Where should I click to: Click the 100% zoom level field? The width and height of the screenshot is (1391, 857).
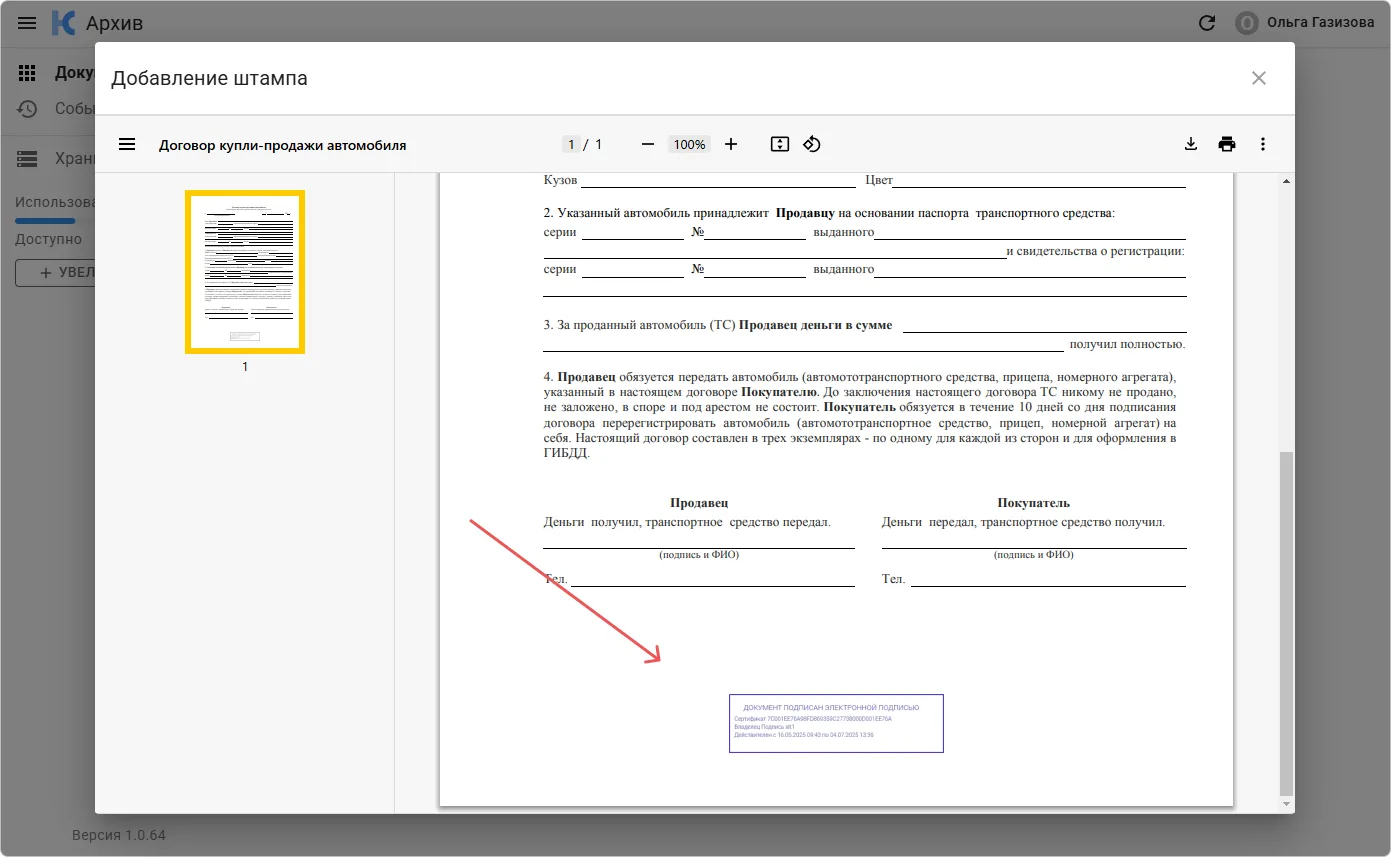689,144
